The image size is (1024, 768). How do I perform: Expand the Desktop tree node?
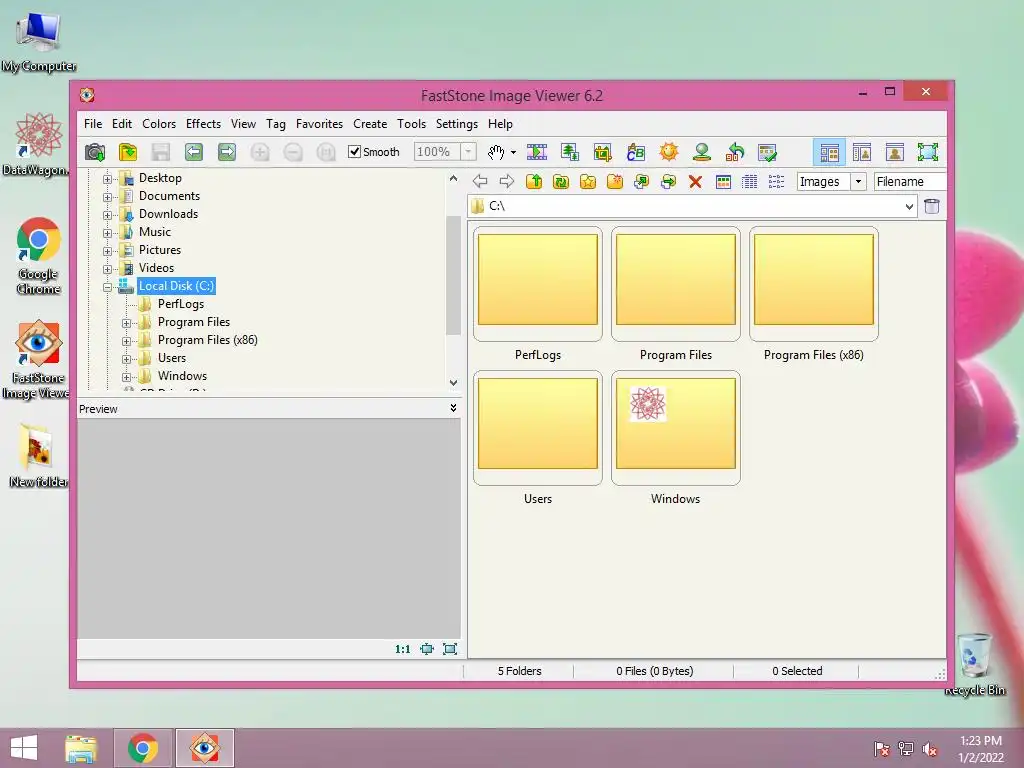(108, 179)
